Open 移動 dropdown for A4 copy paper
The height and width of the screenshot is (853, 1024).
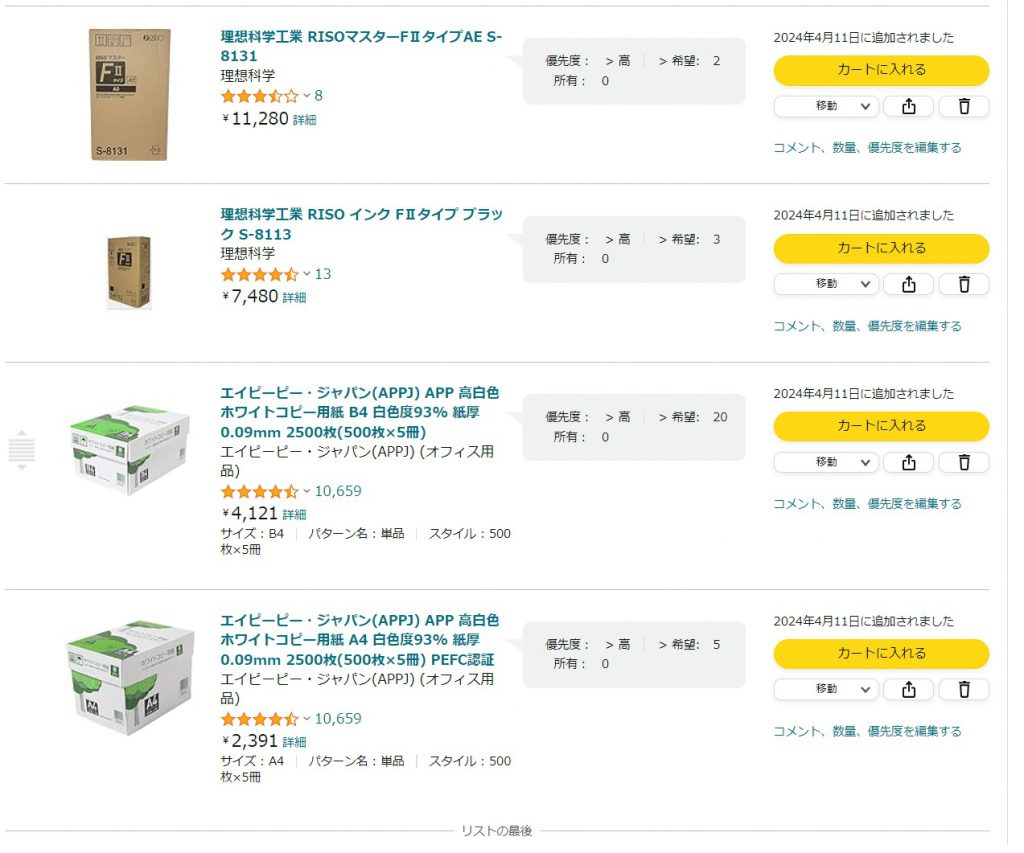point(826,689)
